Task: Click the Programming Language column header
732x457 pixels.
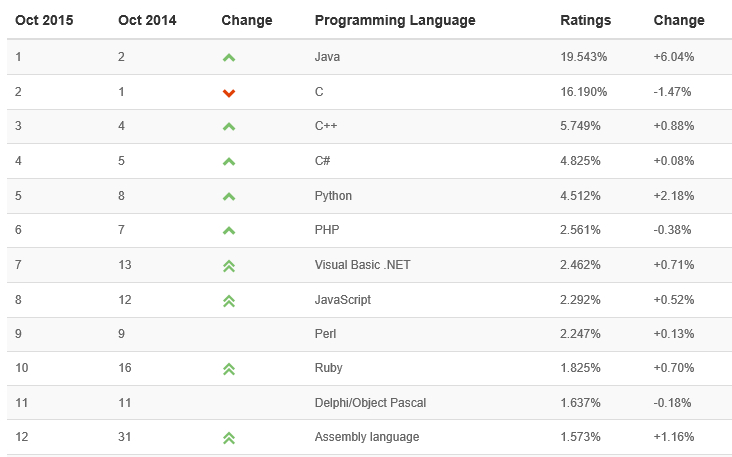Action: pyautogui.click(x=395, y=20)
